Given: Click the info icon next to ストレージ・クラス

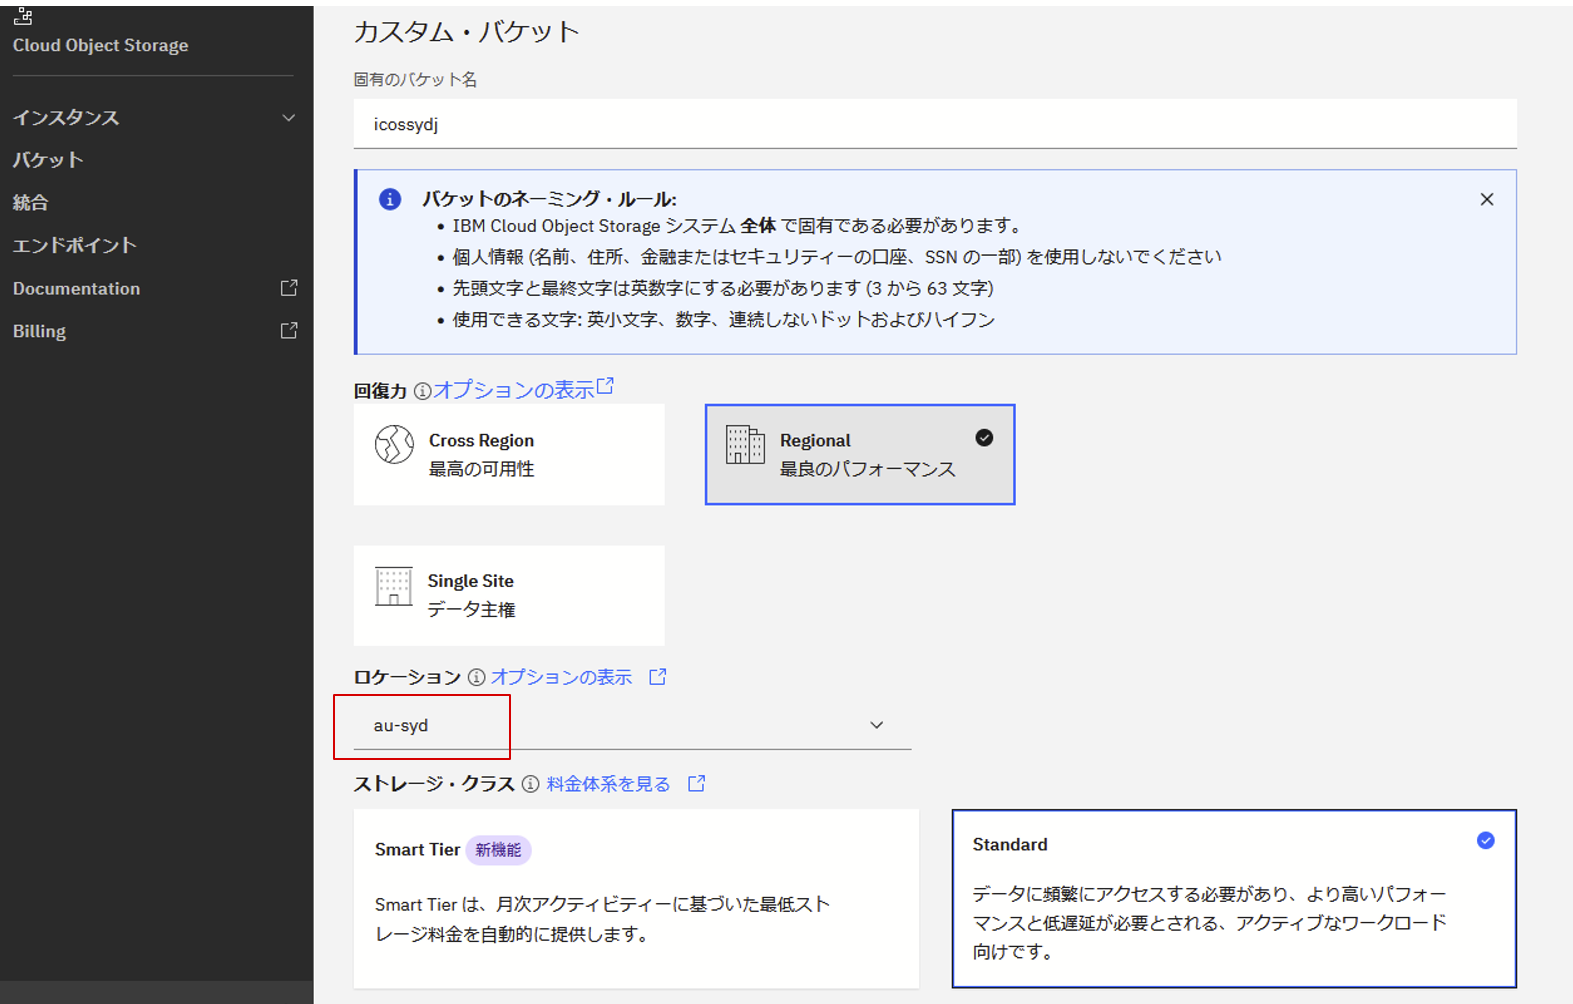Looking at the screenshot, I should (530, 784).
